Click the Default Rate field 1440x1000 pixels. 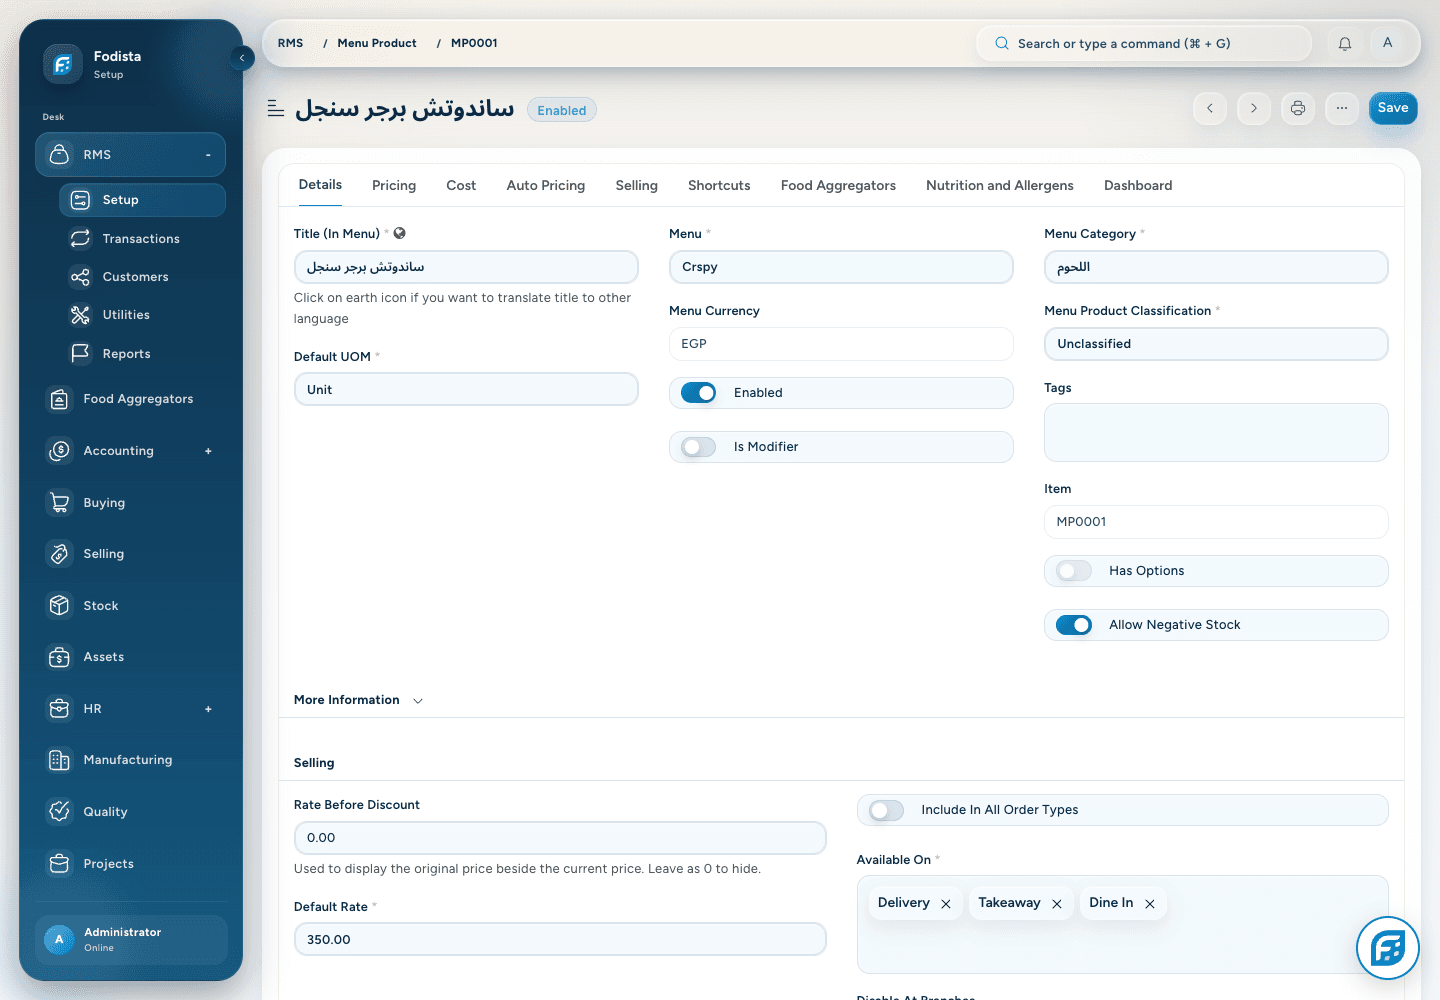[x=560, y=940]
